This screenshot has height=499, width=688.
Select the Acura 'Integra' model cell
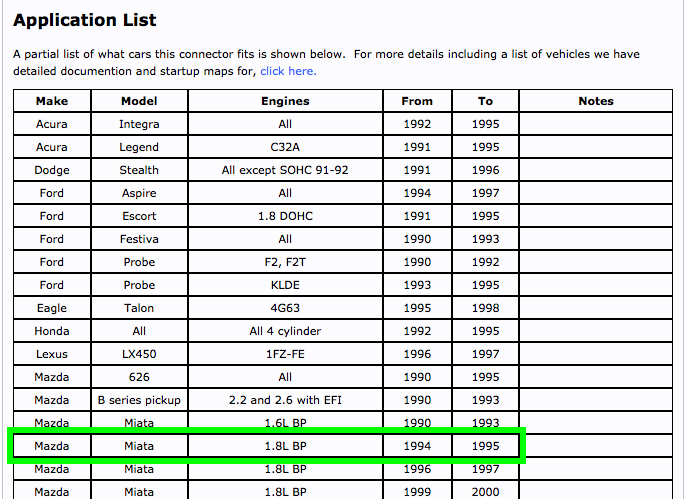pos(139,124)
